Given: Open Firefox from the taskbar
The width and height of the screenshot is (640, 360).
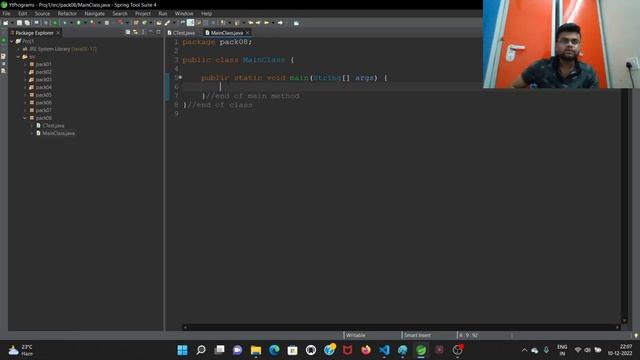Looking at the screenshot, I should [366, 350].
